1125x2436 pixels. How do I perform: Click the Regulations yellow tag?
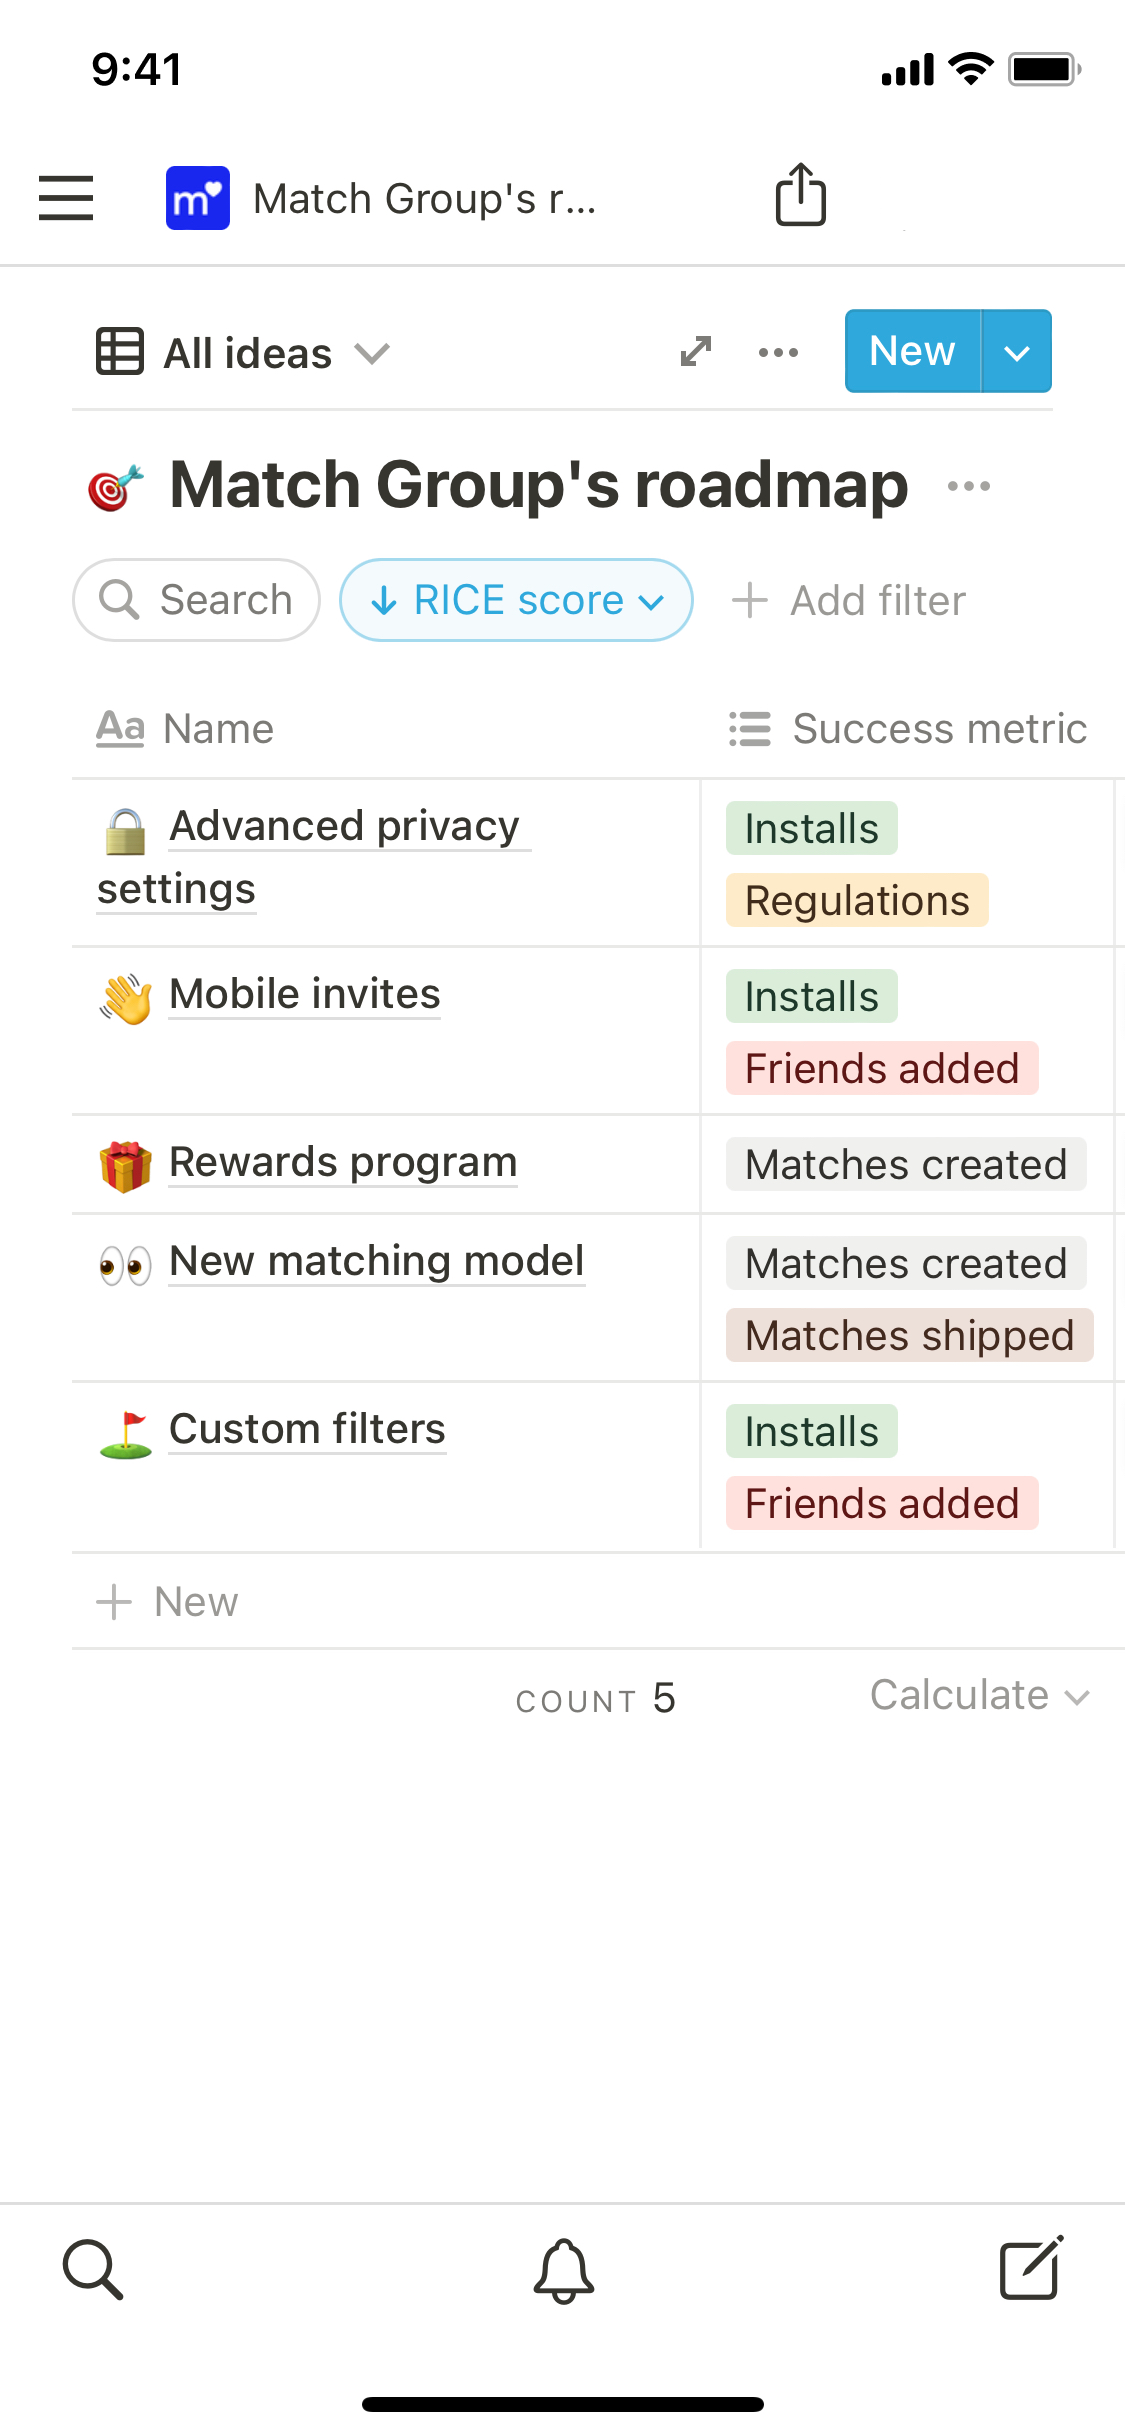coord(857,901)
